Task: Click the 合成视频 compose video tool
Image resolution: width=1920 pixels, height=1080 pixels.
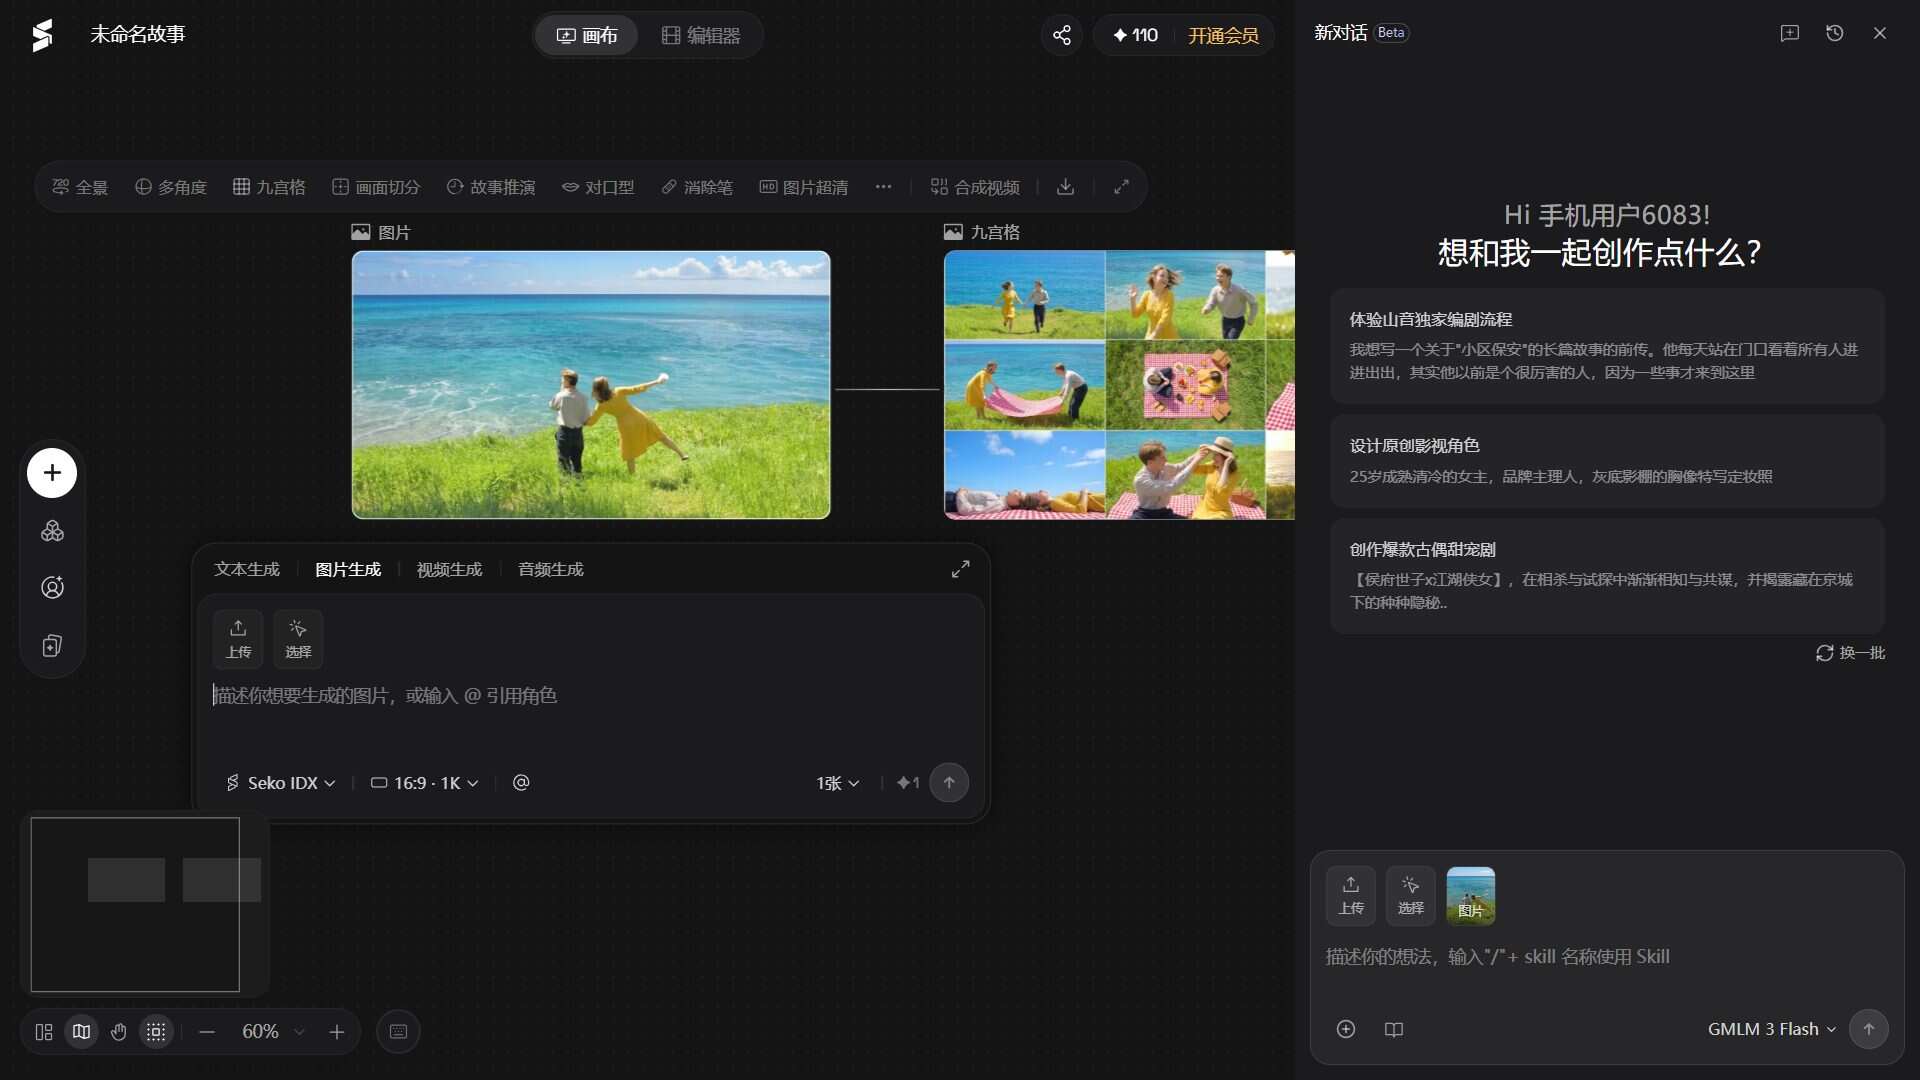Action: [975, 187]
